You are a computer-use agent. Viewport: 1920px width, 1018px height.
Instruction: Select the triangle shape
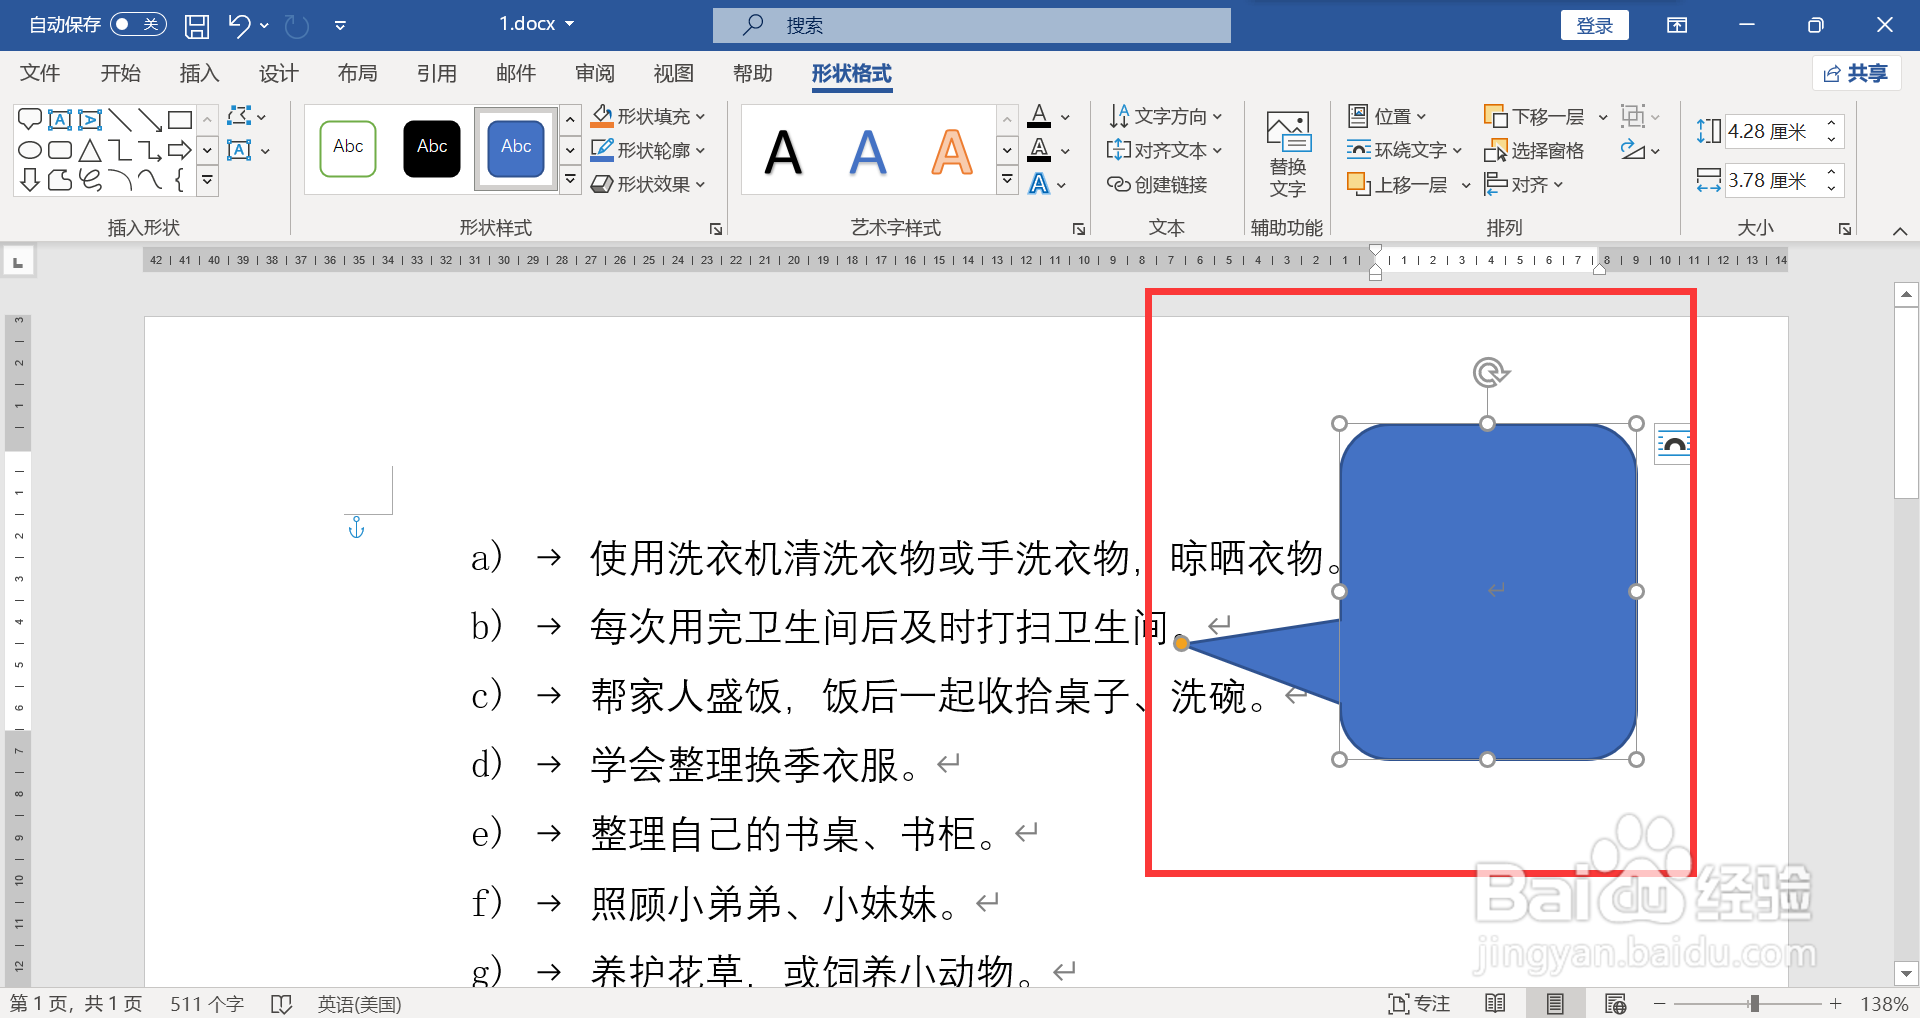90,150
